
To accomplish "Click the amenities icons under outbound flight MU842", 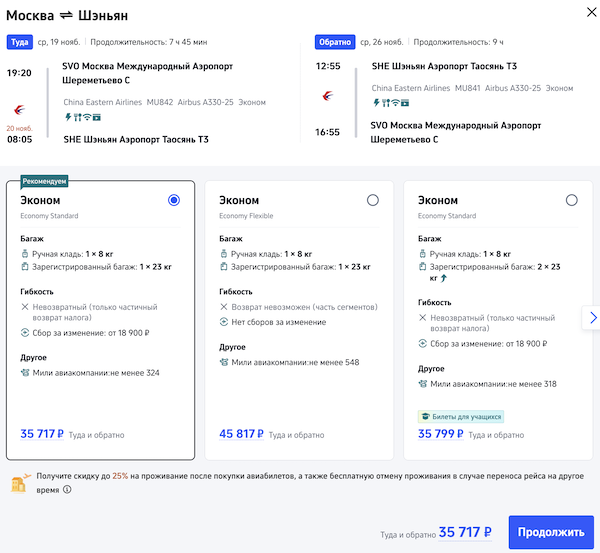I will (x=82, y=116).
